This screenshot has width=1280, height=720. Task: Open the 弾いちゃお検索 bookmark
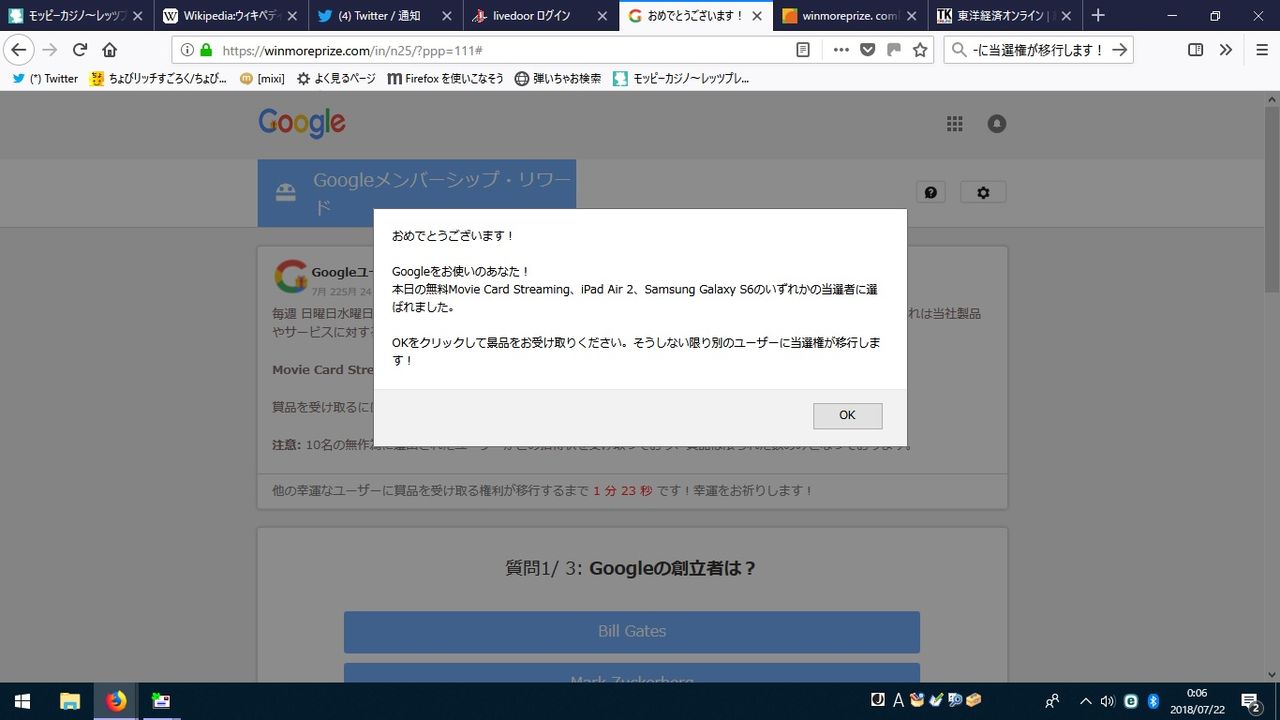coord(558,78)
